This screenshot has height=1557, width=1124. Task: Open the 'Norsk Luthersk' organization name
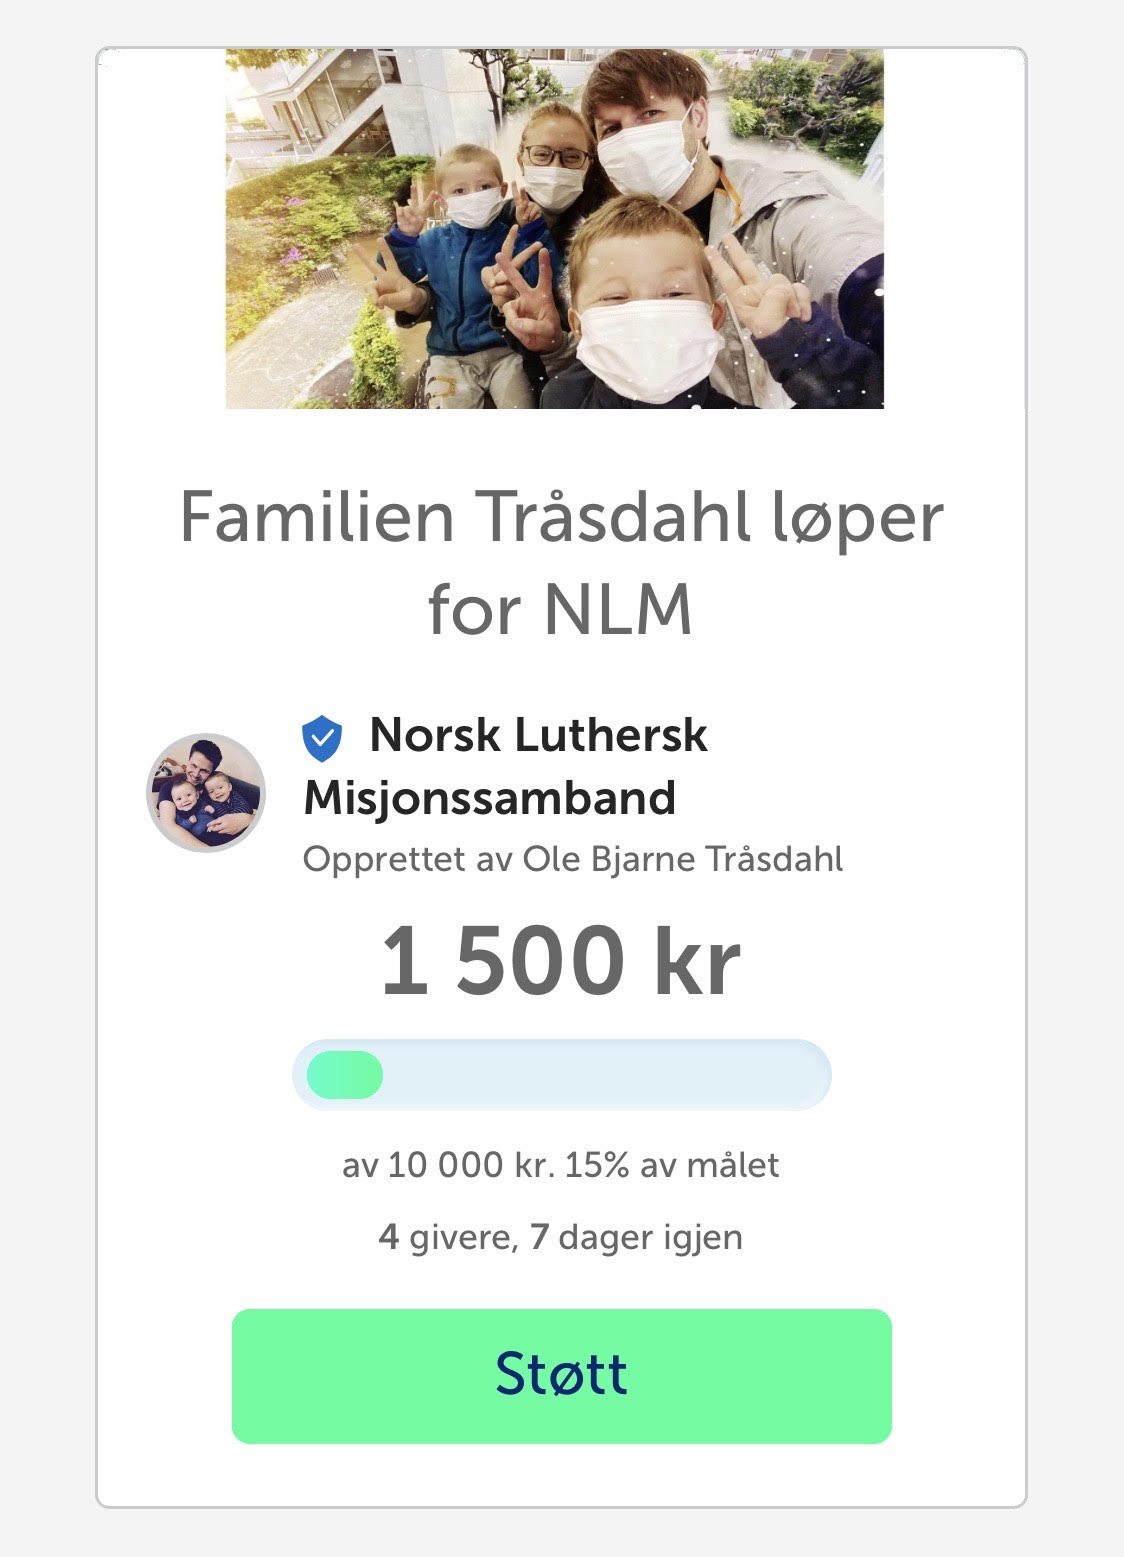click(538, 736)
